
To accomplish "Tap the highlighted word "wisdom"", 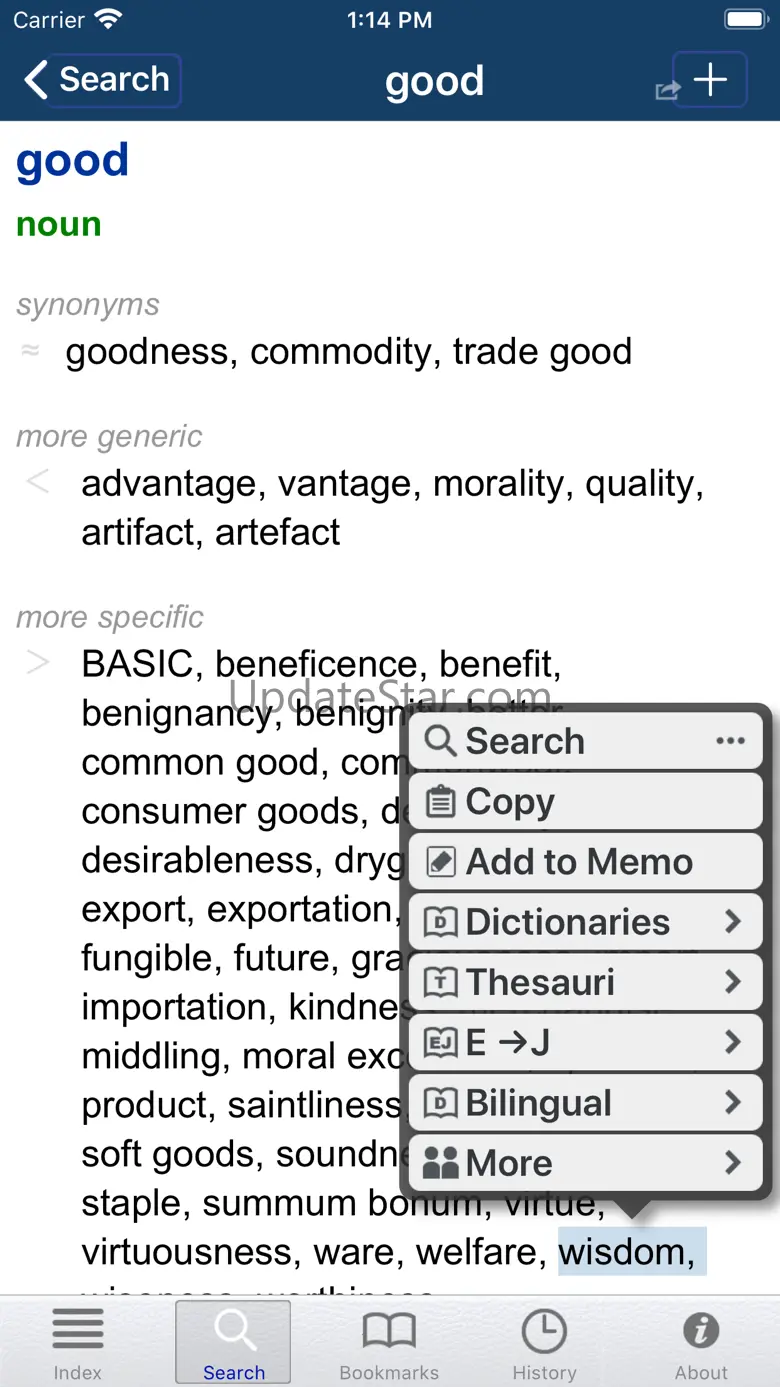I will [626, 1252].
